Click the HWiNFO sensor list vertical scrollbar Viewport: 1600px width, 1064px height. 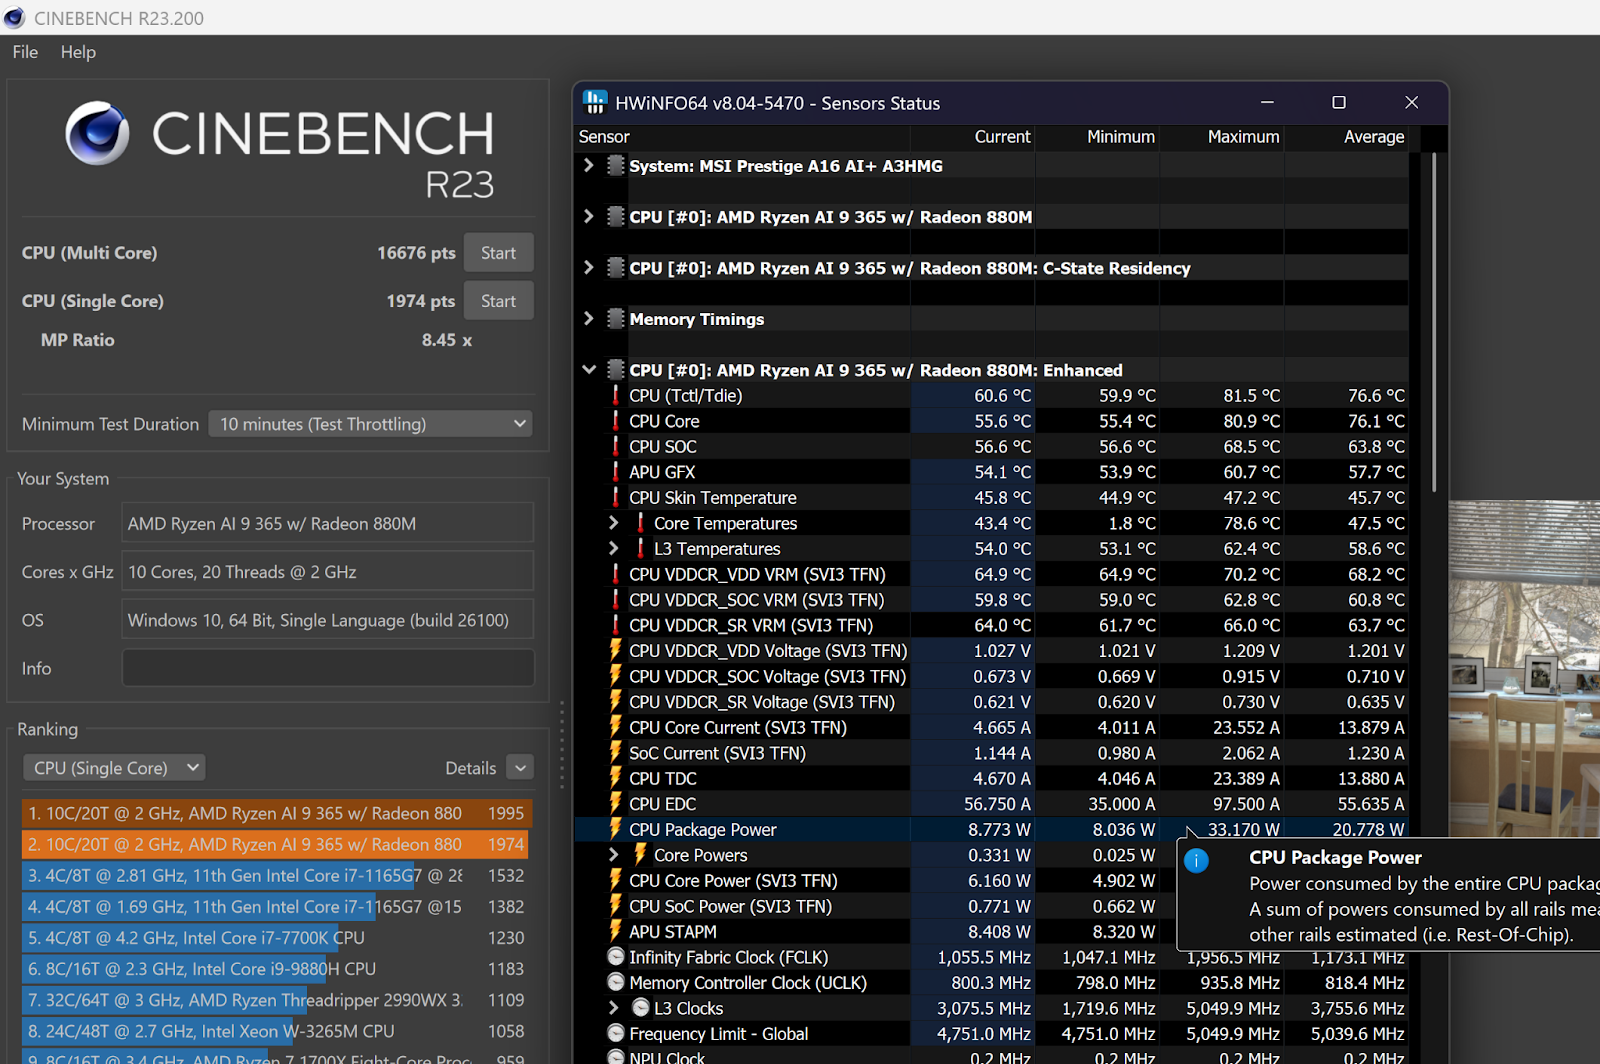coord(1434,322)
